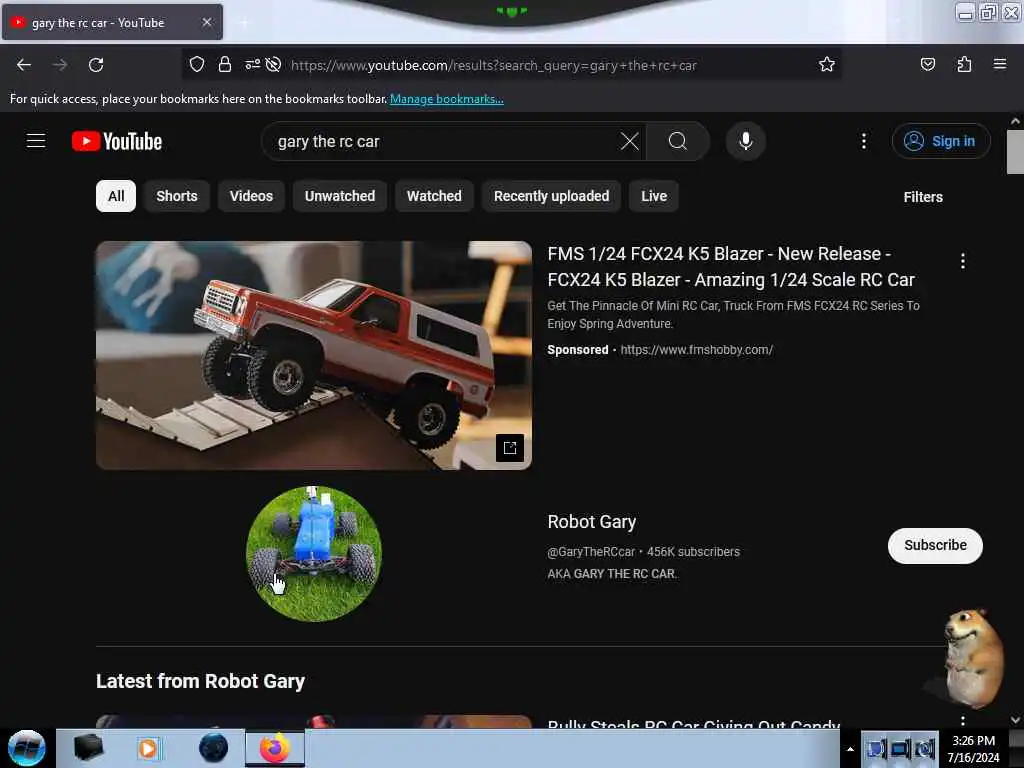Click the page scrollbar up arrow

[x=1015, y=121]
